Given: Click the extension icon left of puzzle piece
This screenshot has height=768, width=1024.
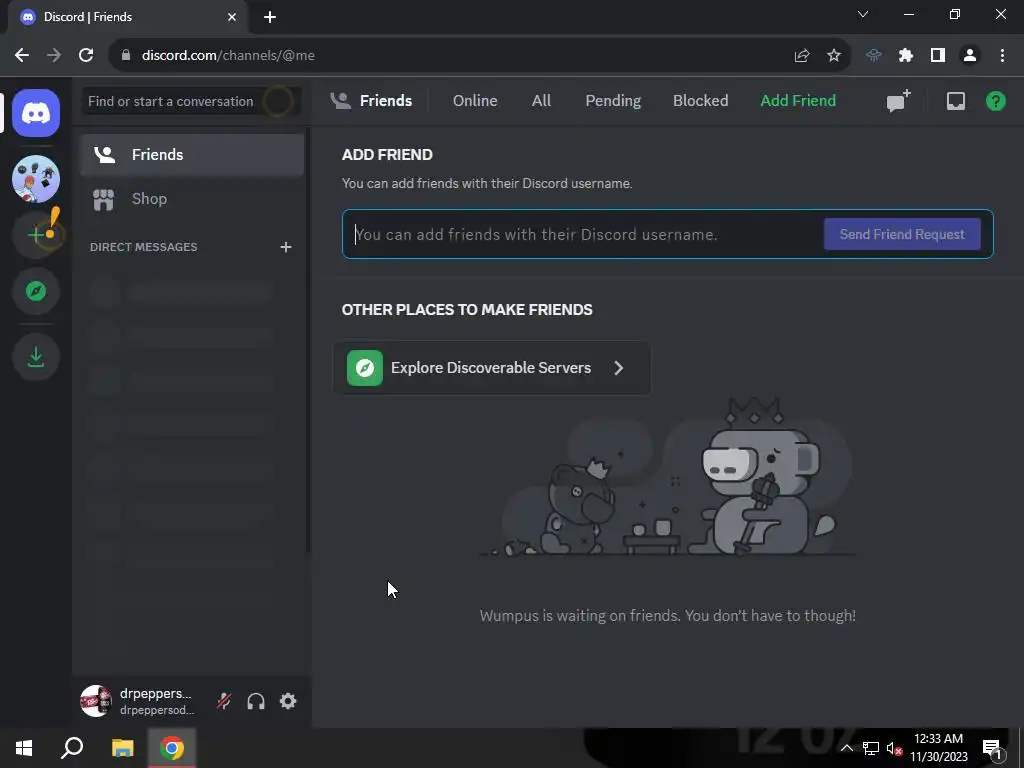Looking at the screenshot, I should tap(873, 56).
